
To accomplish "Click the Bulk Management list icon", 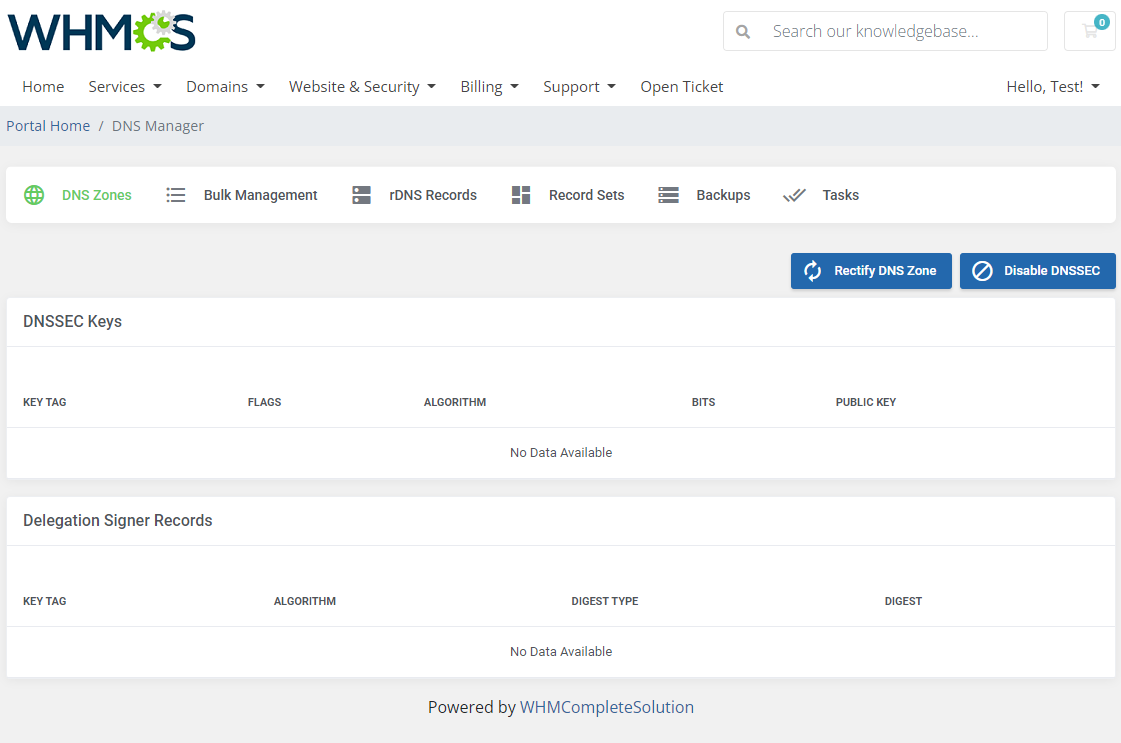I will tap(176, 195).
